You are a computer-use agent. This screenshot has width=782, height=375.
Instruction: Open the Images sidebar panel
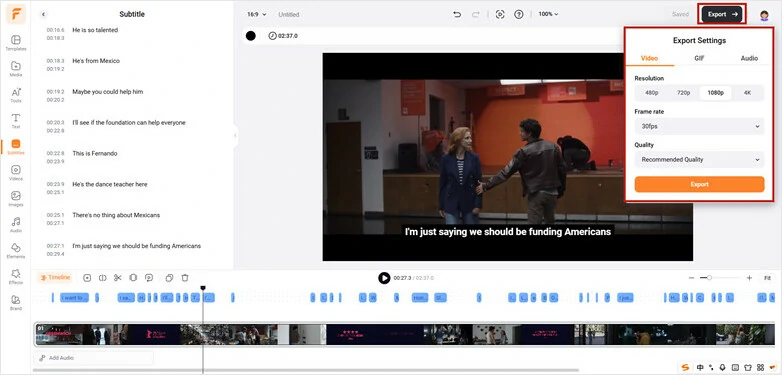(15, 198)
